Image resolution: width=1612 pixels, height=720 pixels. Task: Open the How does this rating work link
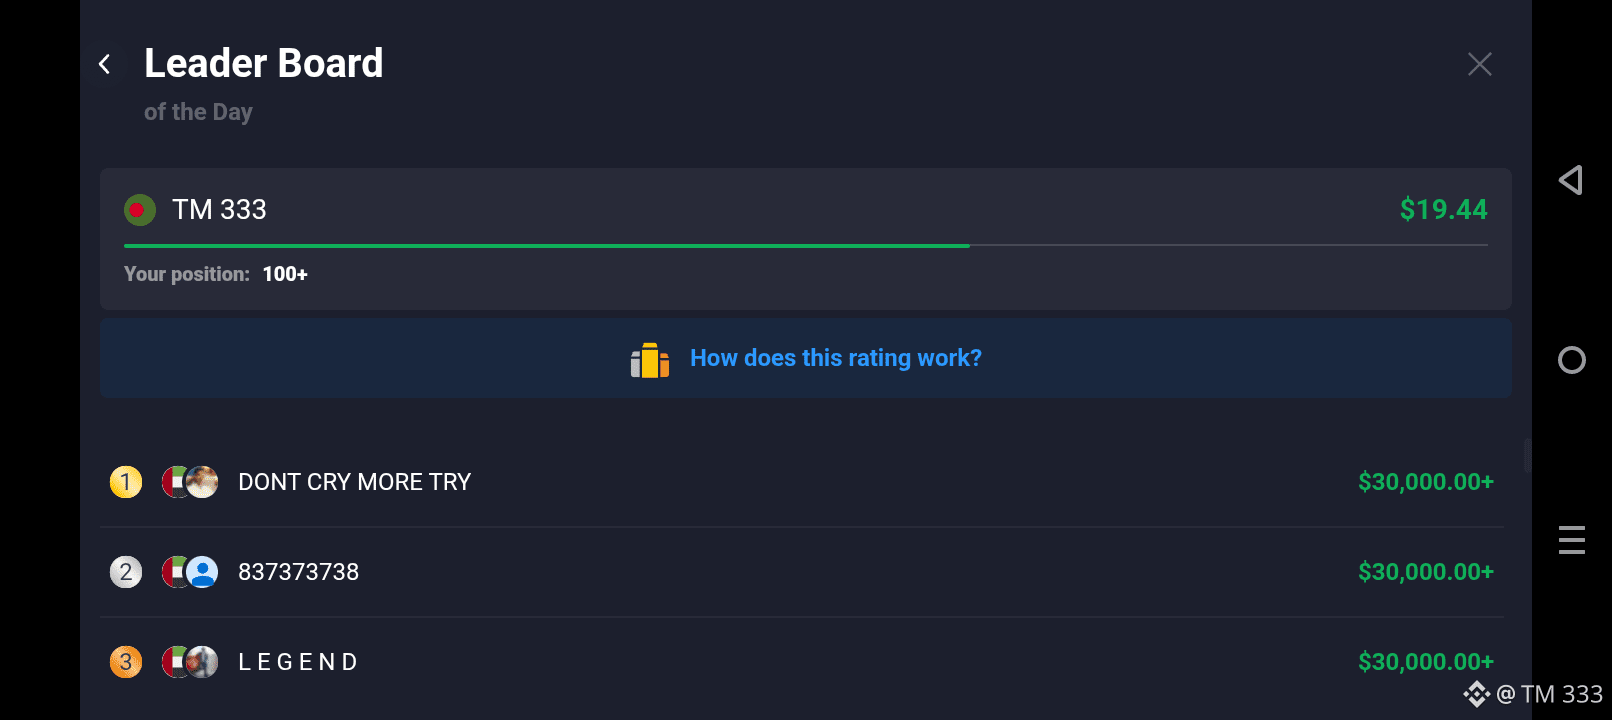836,358
